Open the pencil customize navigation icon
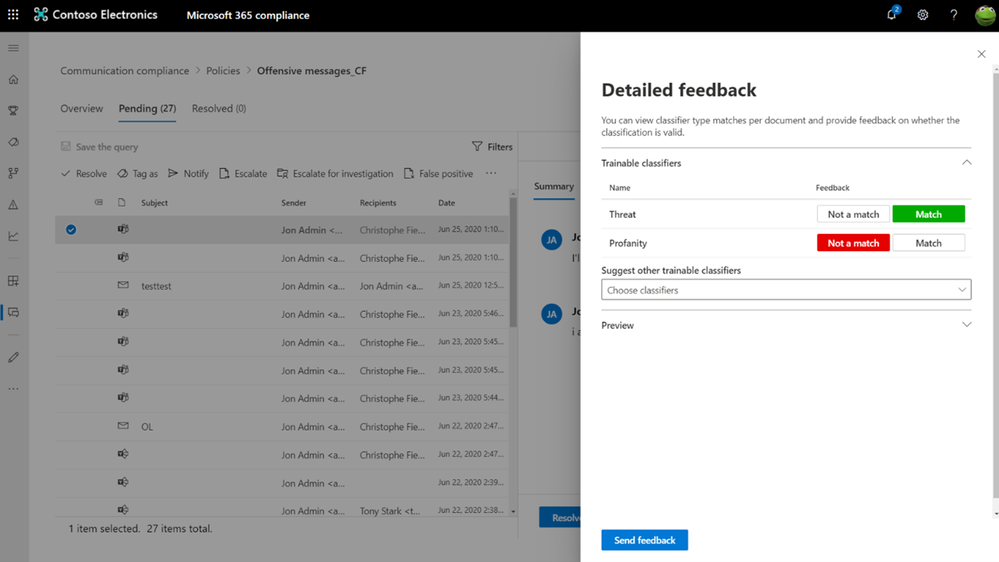Image resolution: width=999 pixels, height=562 pixels. click(x=13, y=357)
